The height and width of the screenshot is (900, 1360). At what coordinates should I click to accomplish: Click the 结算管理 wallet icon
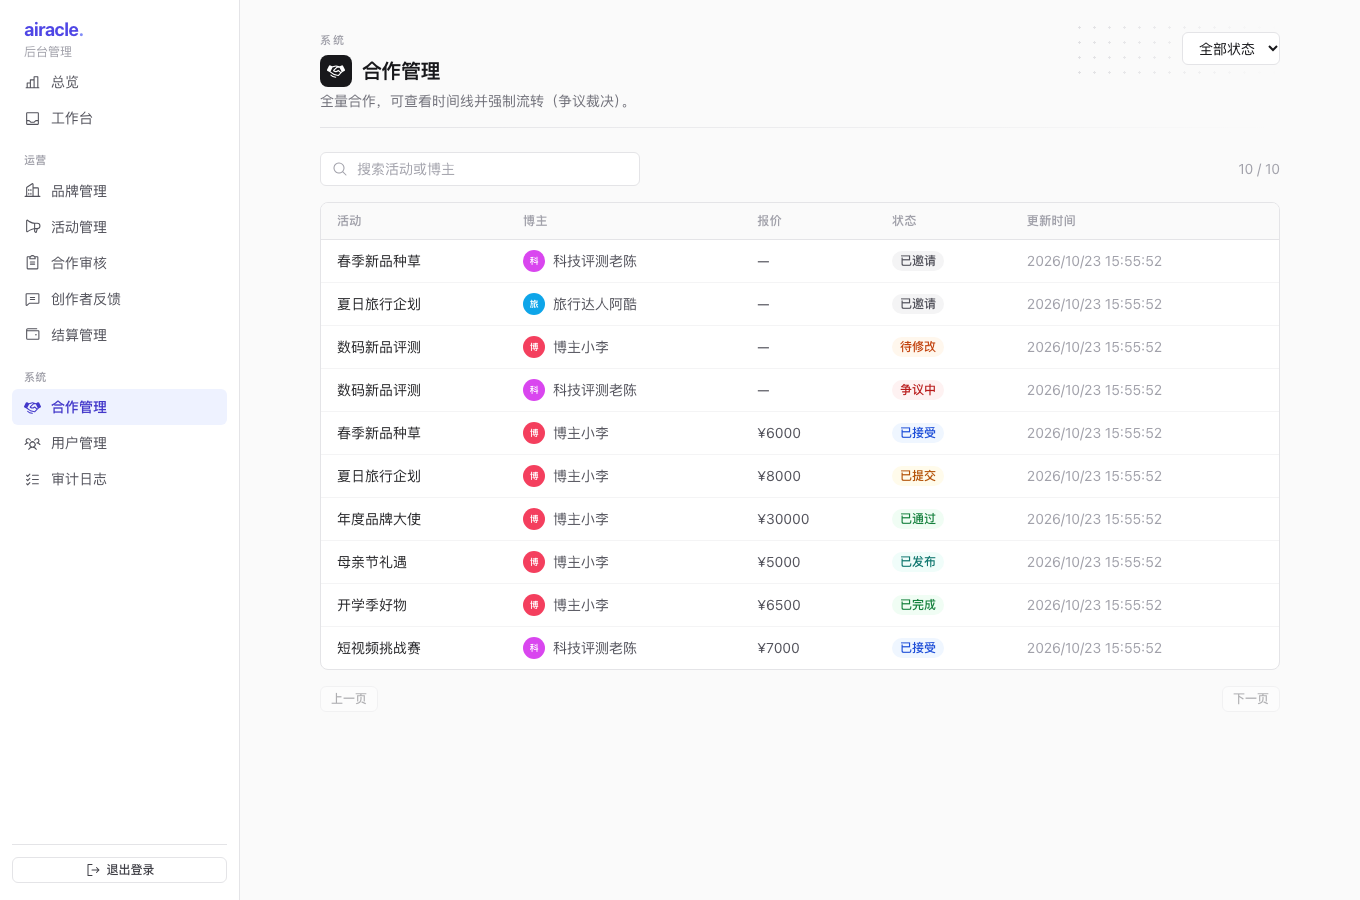(x=32, y=335)
